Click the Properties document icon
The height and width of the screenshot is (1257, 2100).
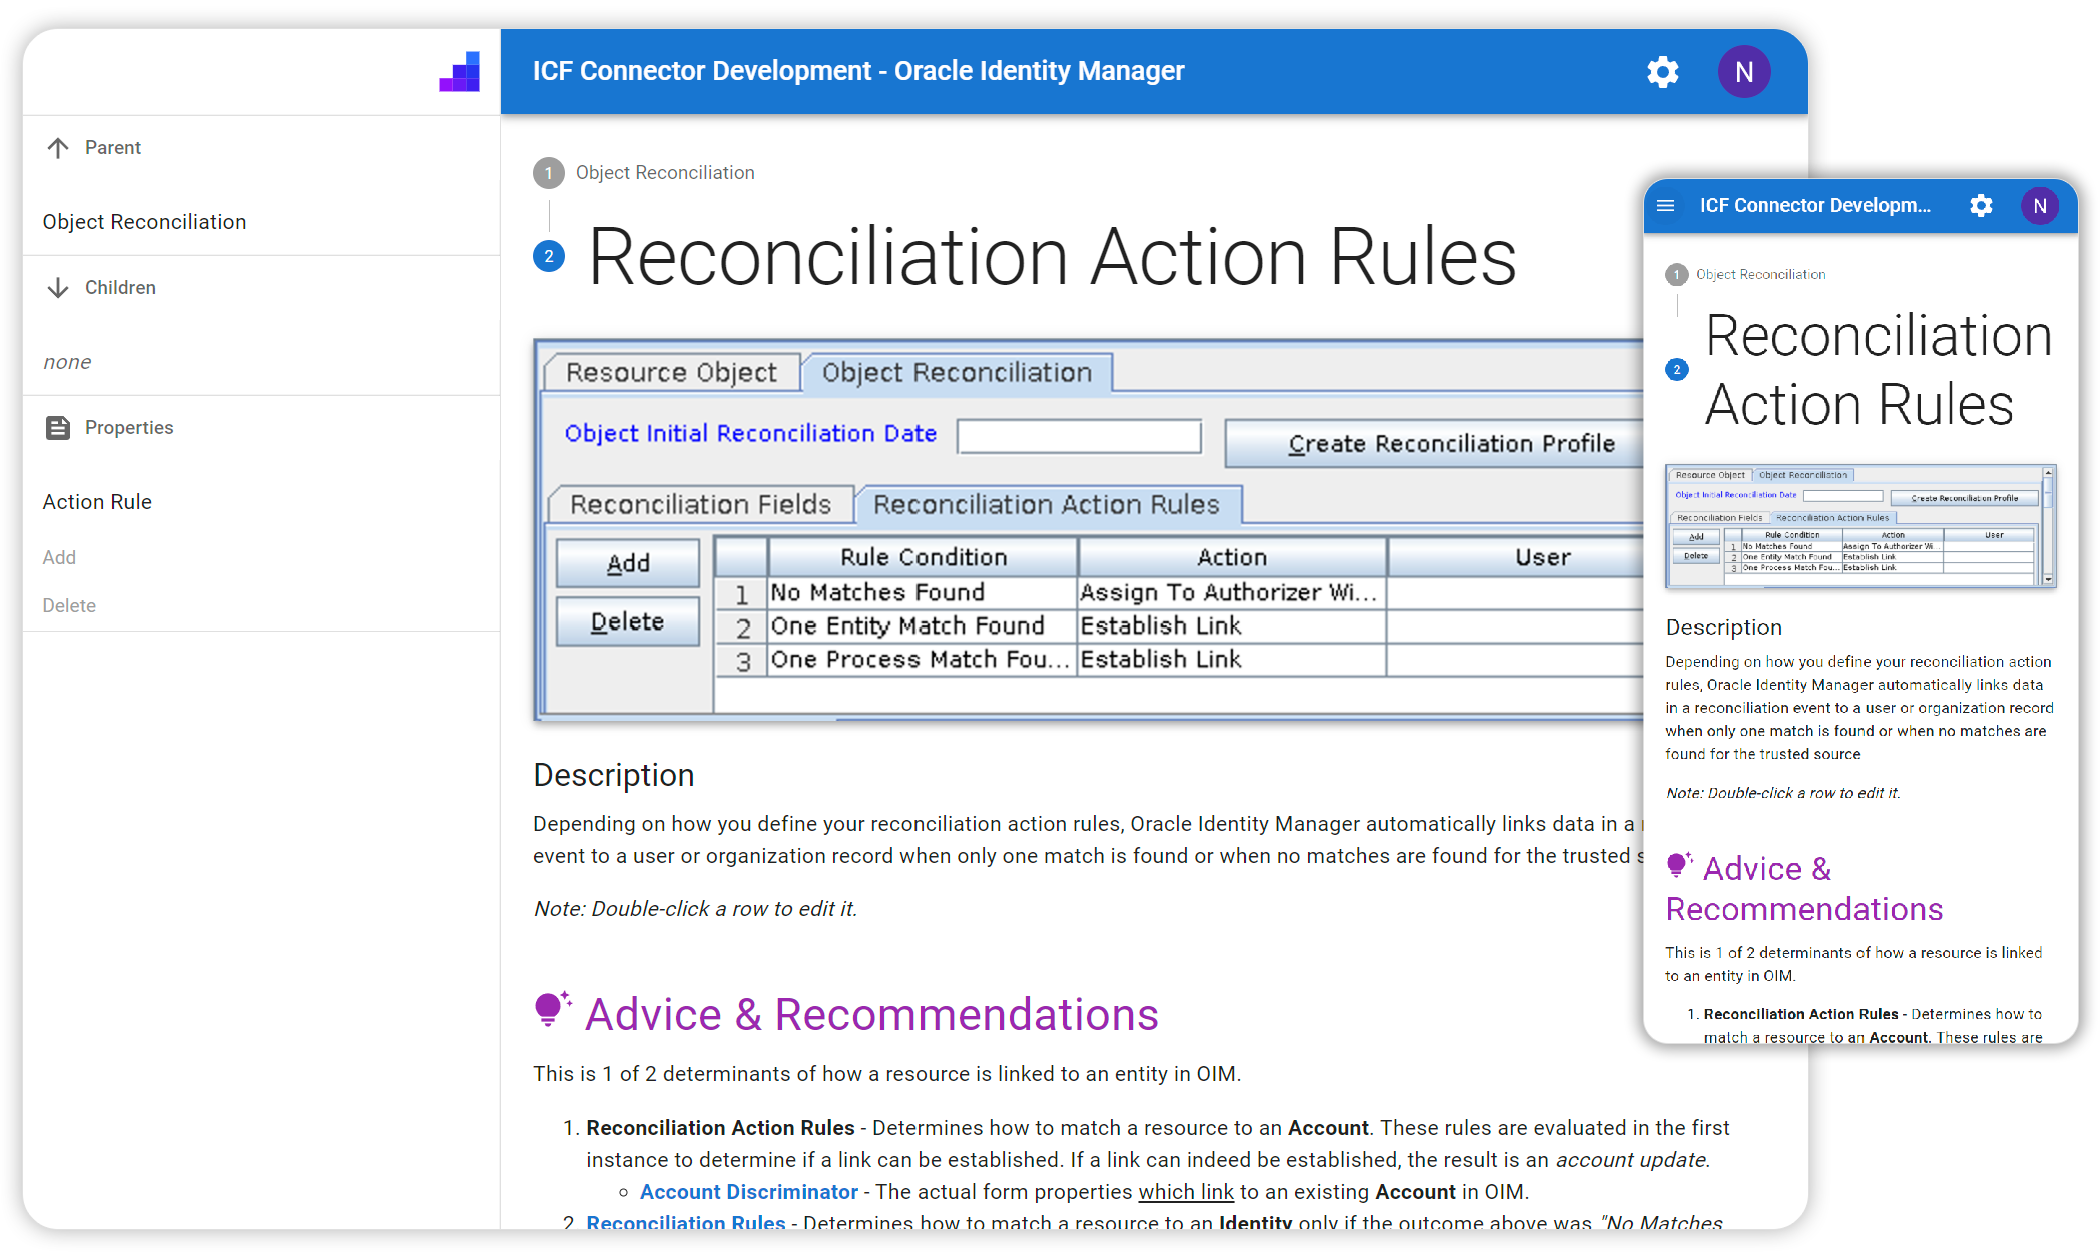tap(58, 428)
